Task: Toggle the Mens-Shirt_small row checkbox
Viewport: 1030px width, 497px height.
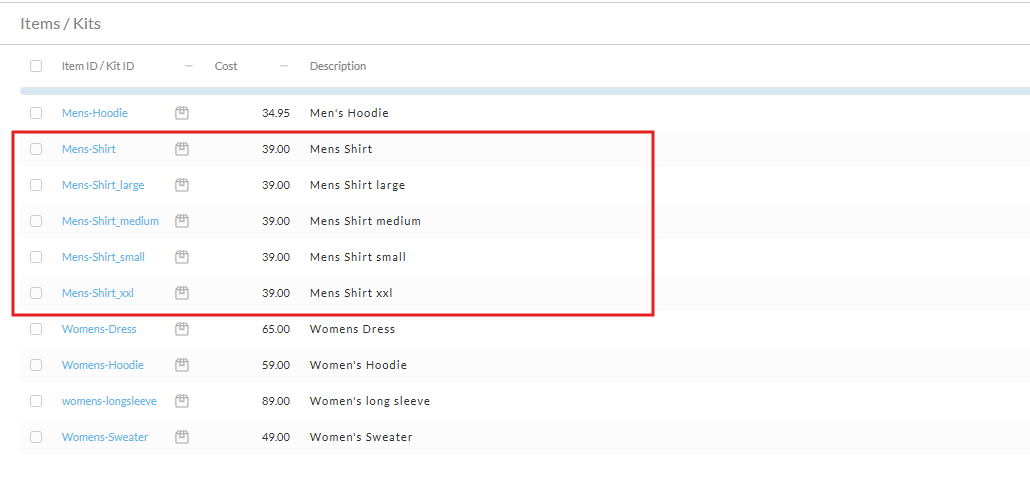Action: pos(36,257)
